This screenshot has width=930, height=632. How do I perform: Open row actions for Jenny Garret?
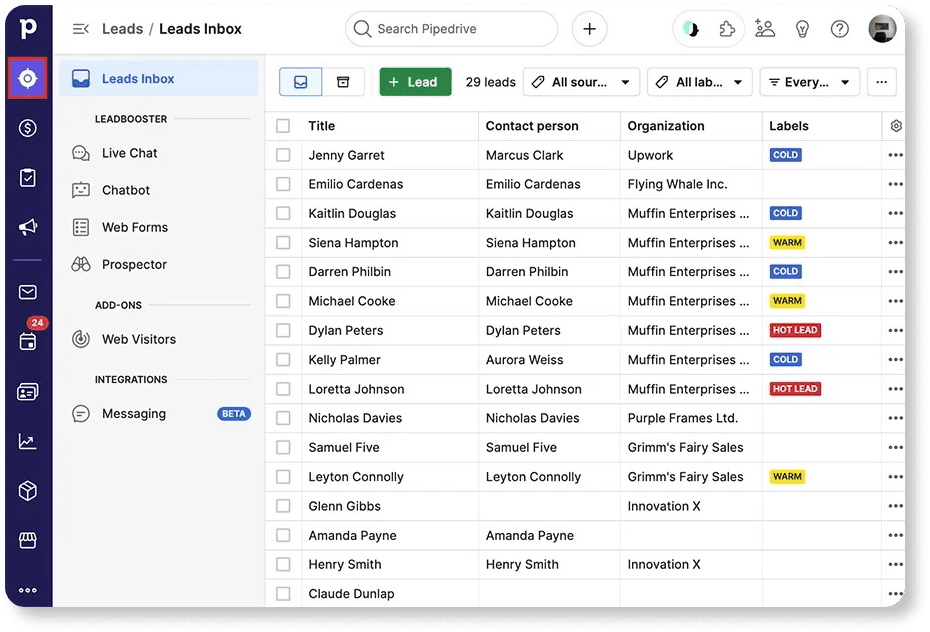895,155
